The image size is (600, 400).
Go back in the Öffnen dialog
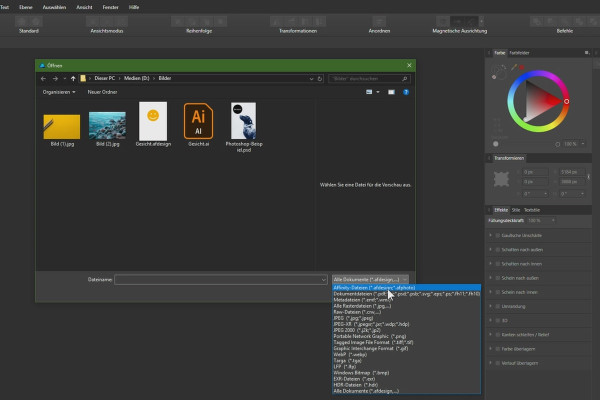43,78
